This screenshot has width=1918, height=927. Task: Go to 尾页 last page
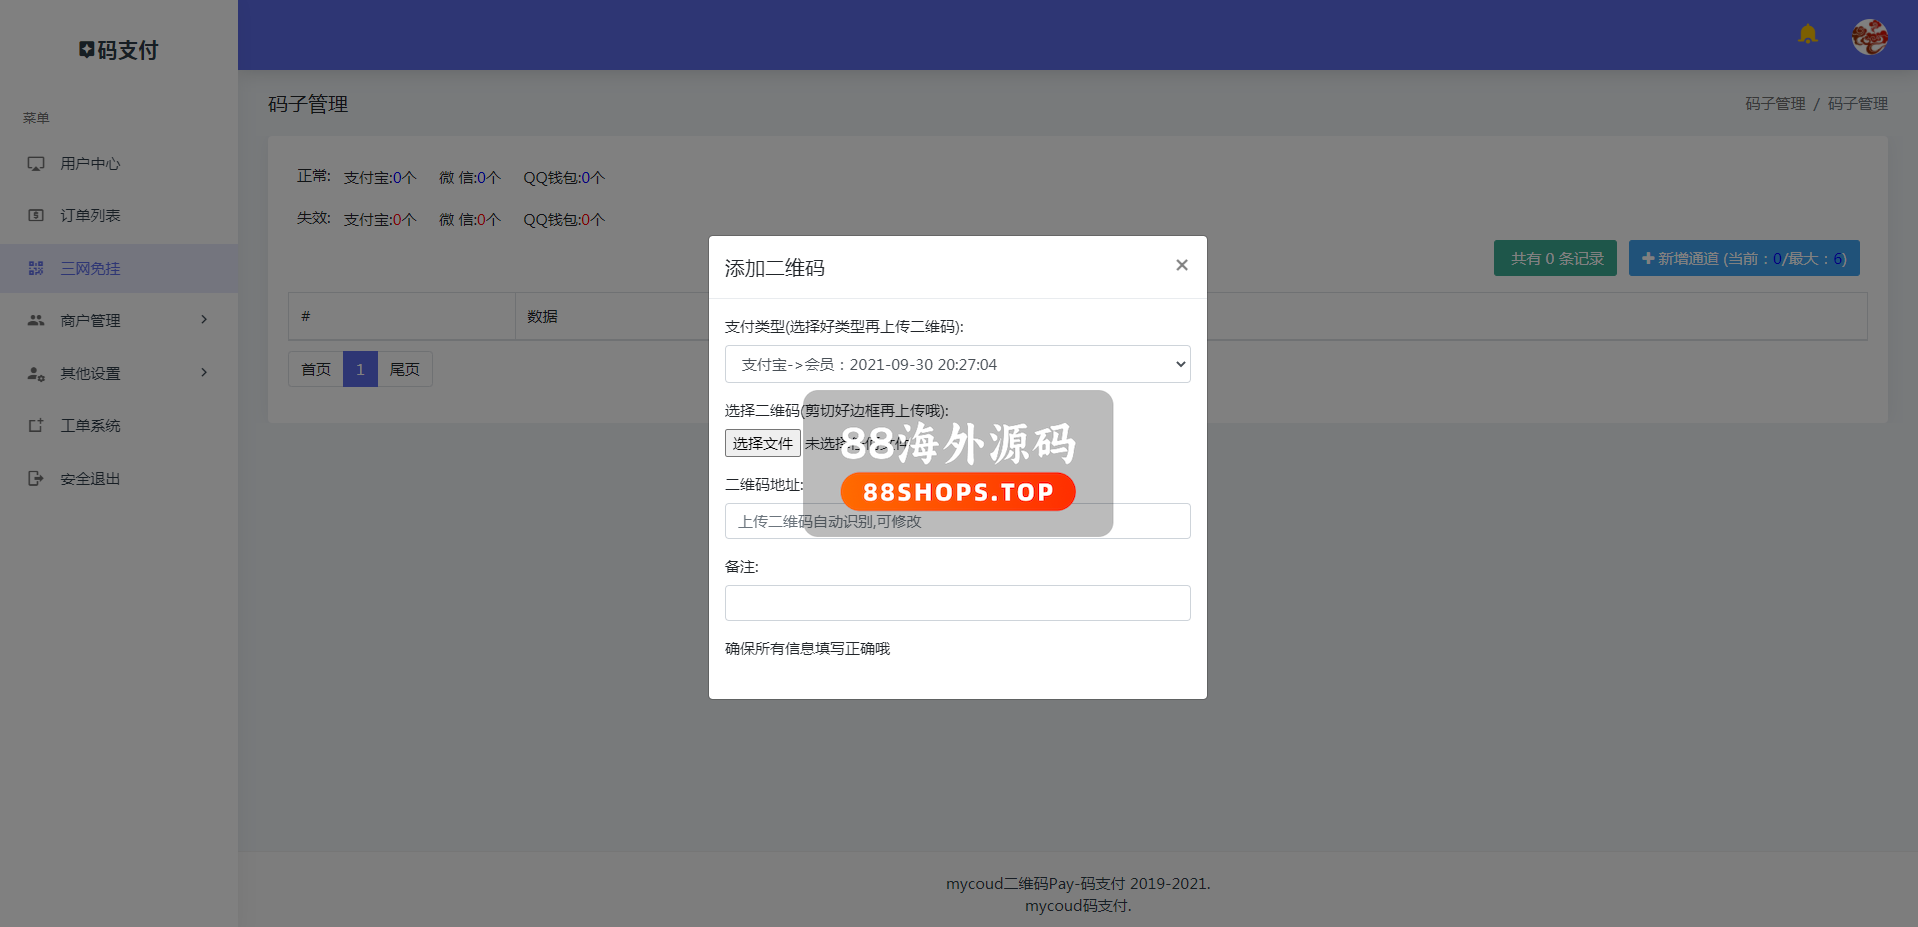[x=404, y=369]
